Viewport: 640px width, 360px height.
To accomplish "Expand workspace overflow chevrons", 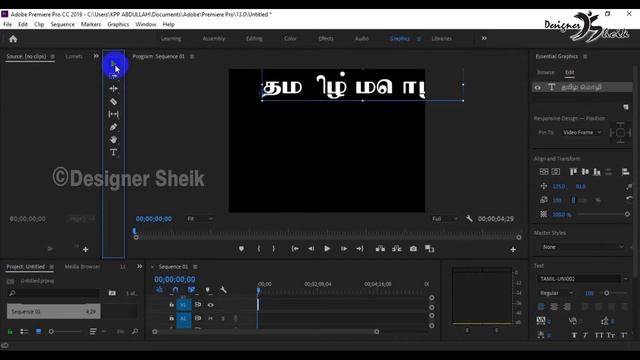I will (484, 38).
